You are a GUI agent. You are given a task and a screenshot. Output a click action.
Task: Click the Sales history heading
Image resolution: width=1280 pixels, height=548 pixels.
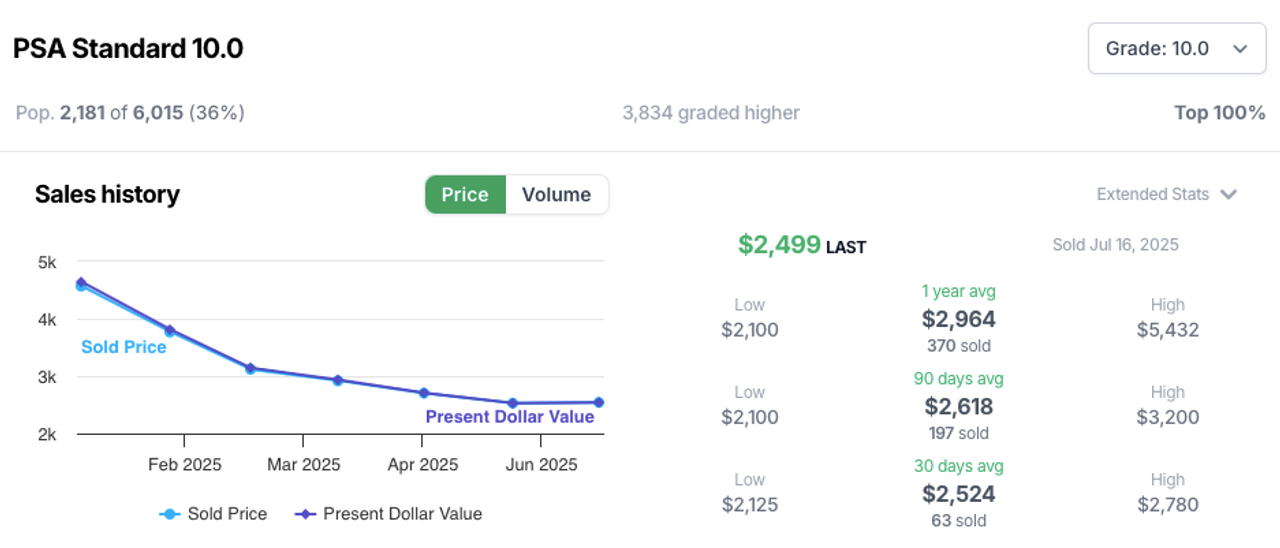pos(107,194)
